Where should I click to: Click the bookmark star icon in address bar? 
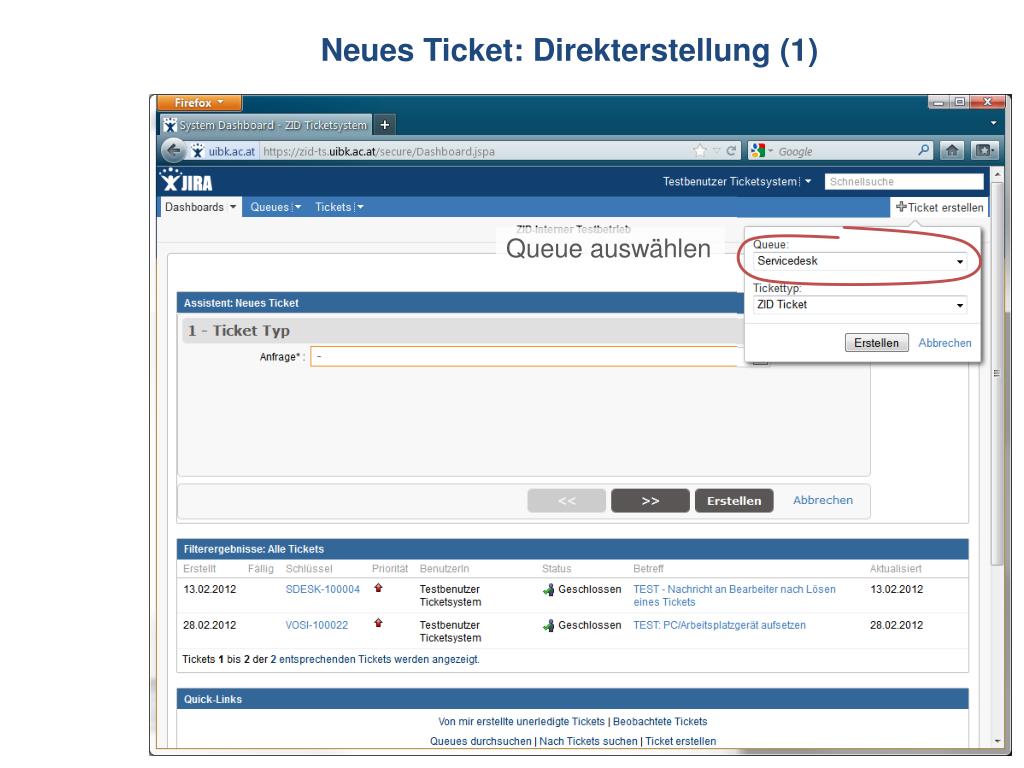tap(699, 151)
